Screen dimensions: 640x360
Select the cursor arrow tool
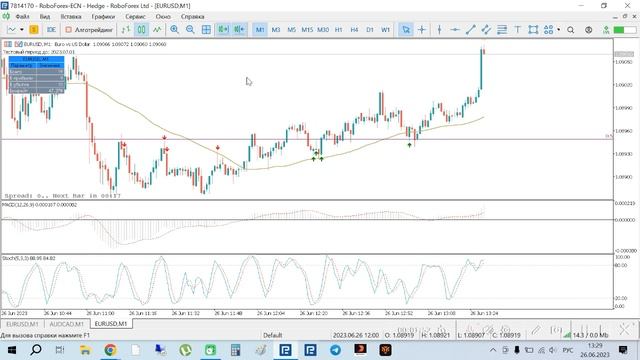406,30
